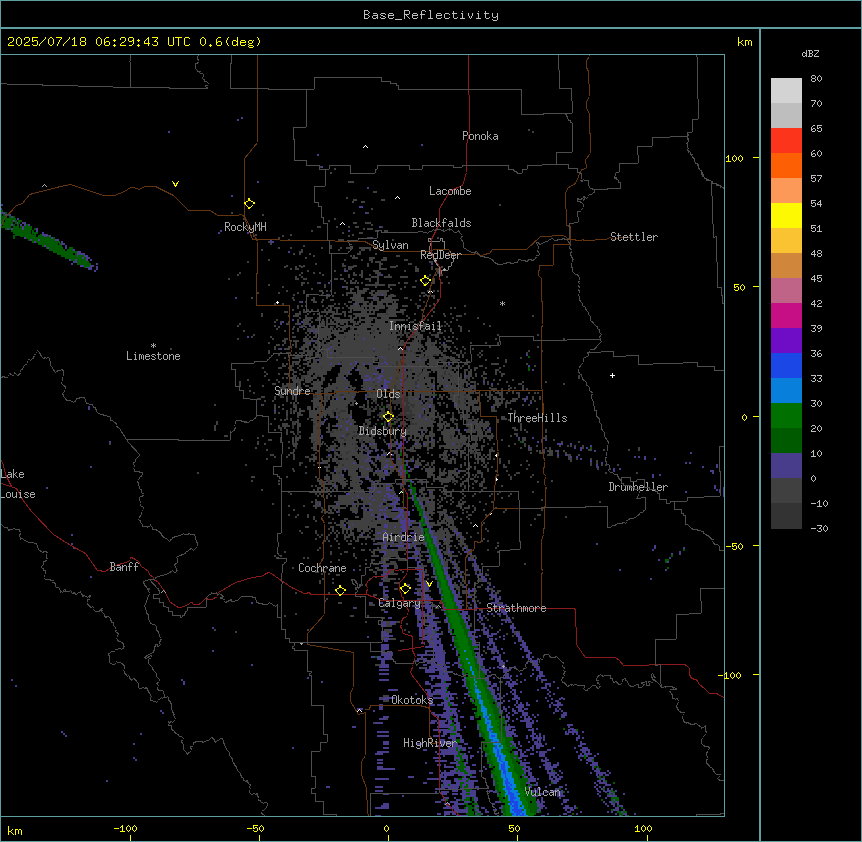Click the Cochrane city label
The height and width of the screenshot is (842, 862).
[x=322, y=568]
